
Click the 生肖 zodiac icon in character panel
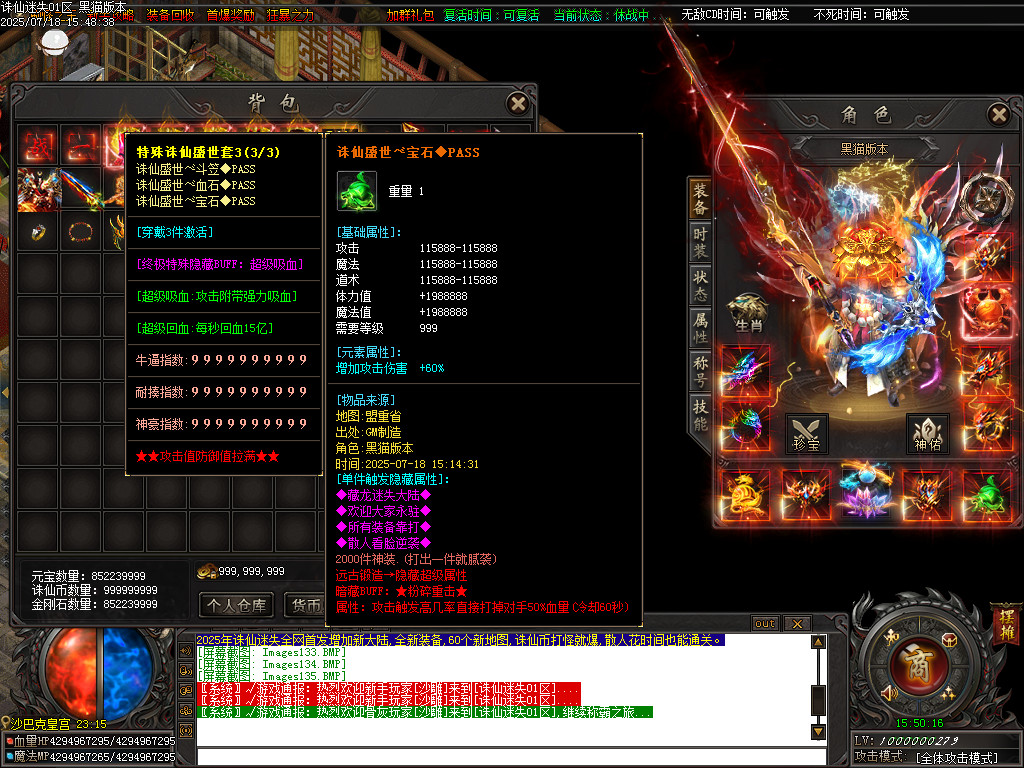(746, 312)
